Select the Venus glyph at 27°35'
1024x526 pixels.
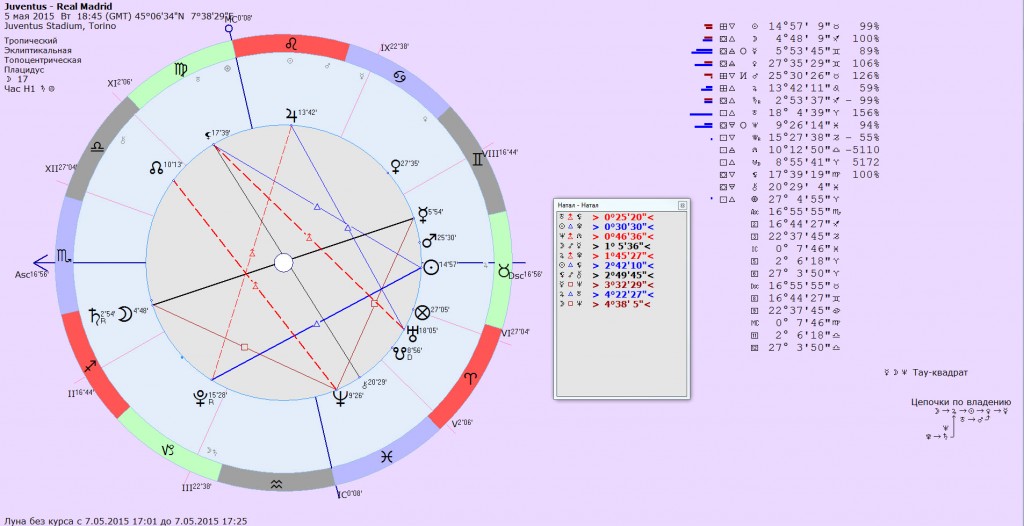pyautogui.click(x=394, y=165)
